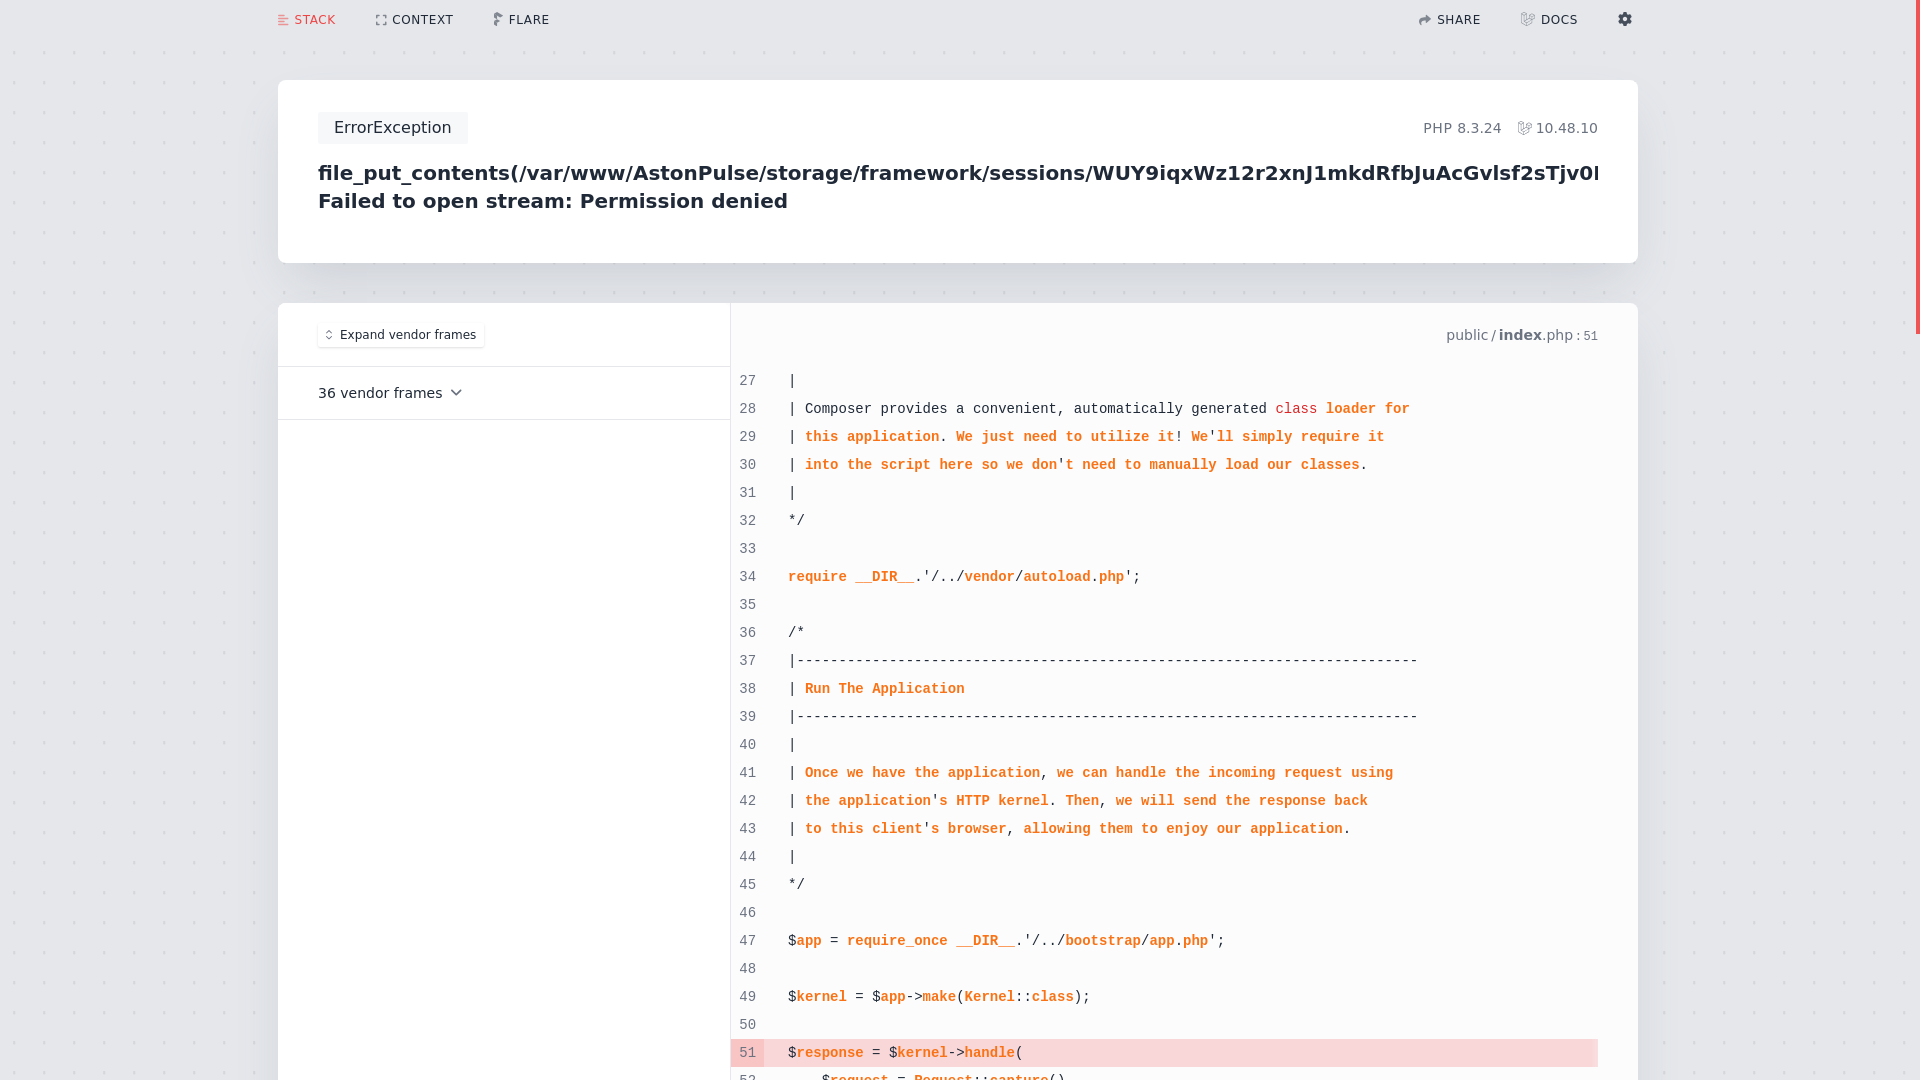1920x1080 pixels.
Task: Click 'Failed to open stream: Permission denied' text
Action: [553, 201]
